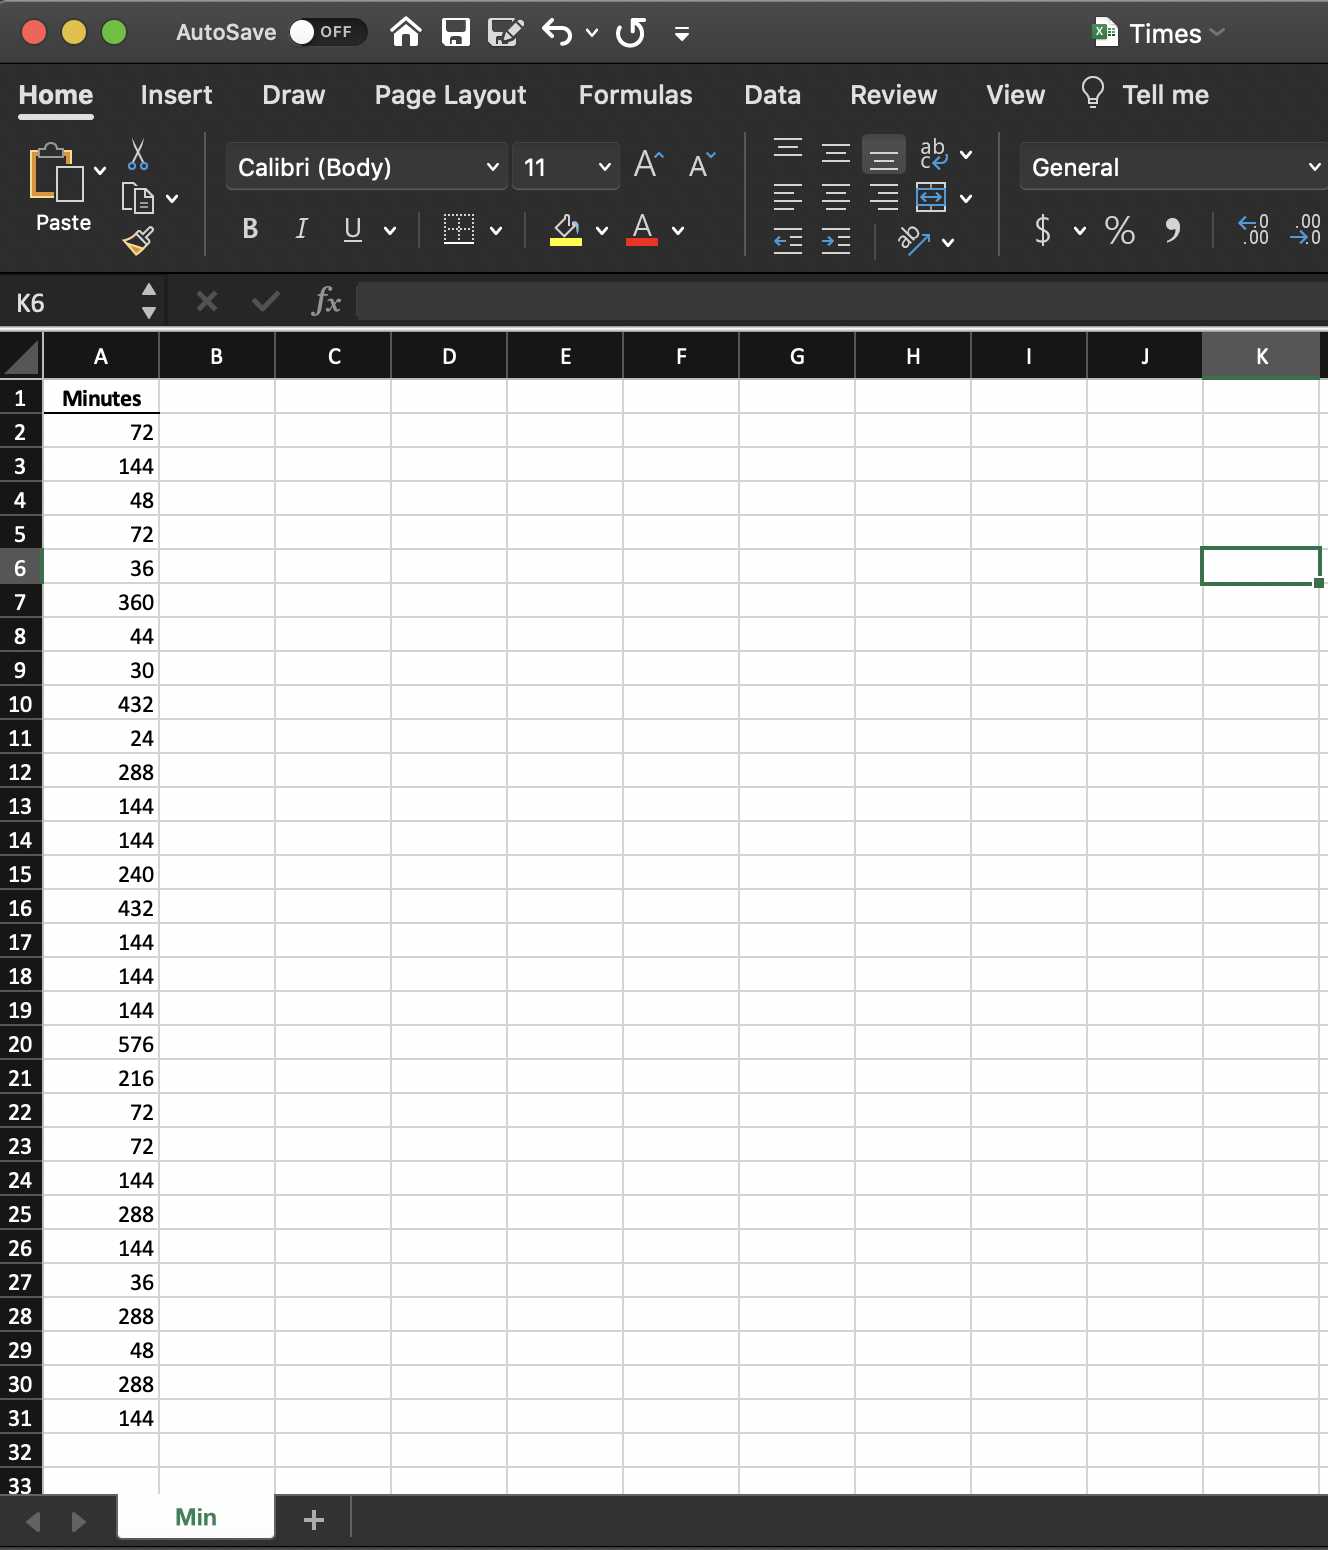
Task: Align text to bottom of cell
Action: 884,155
